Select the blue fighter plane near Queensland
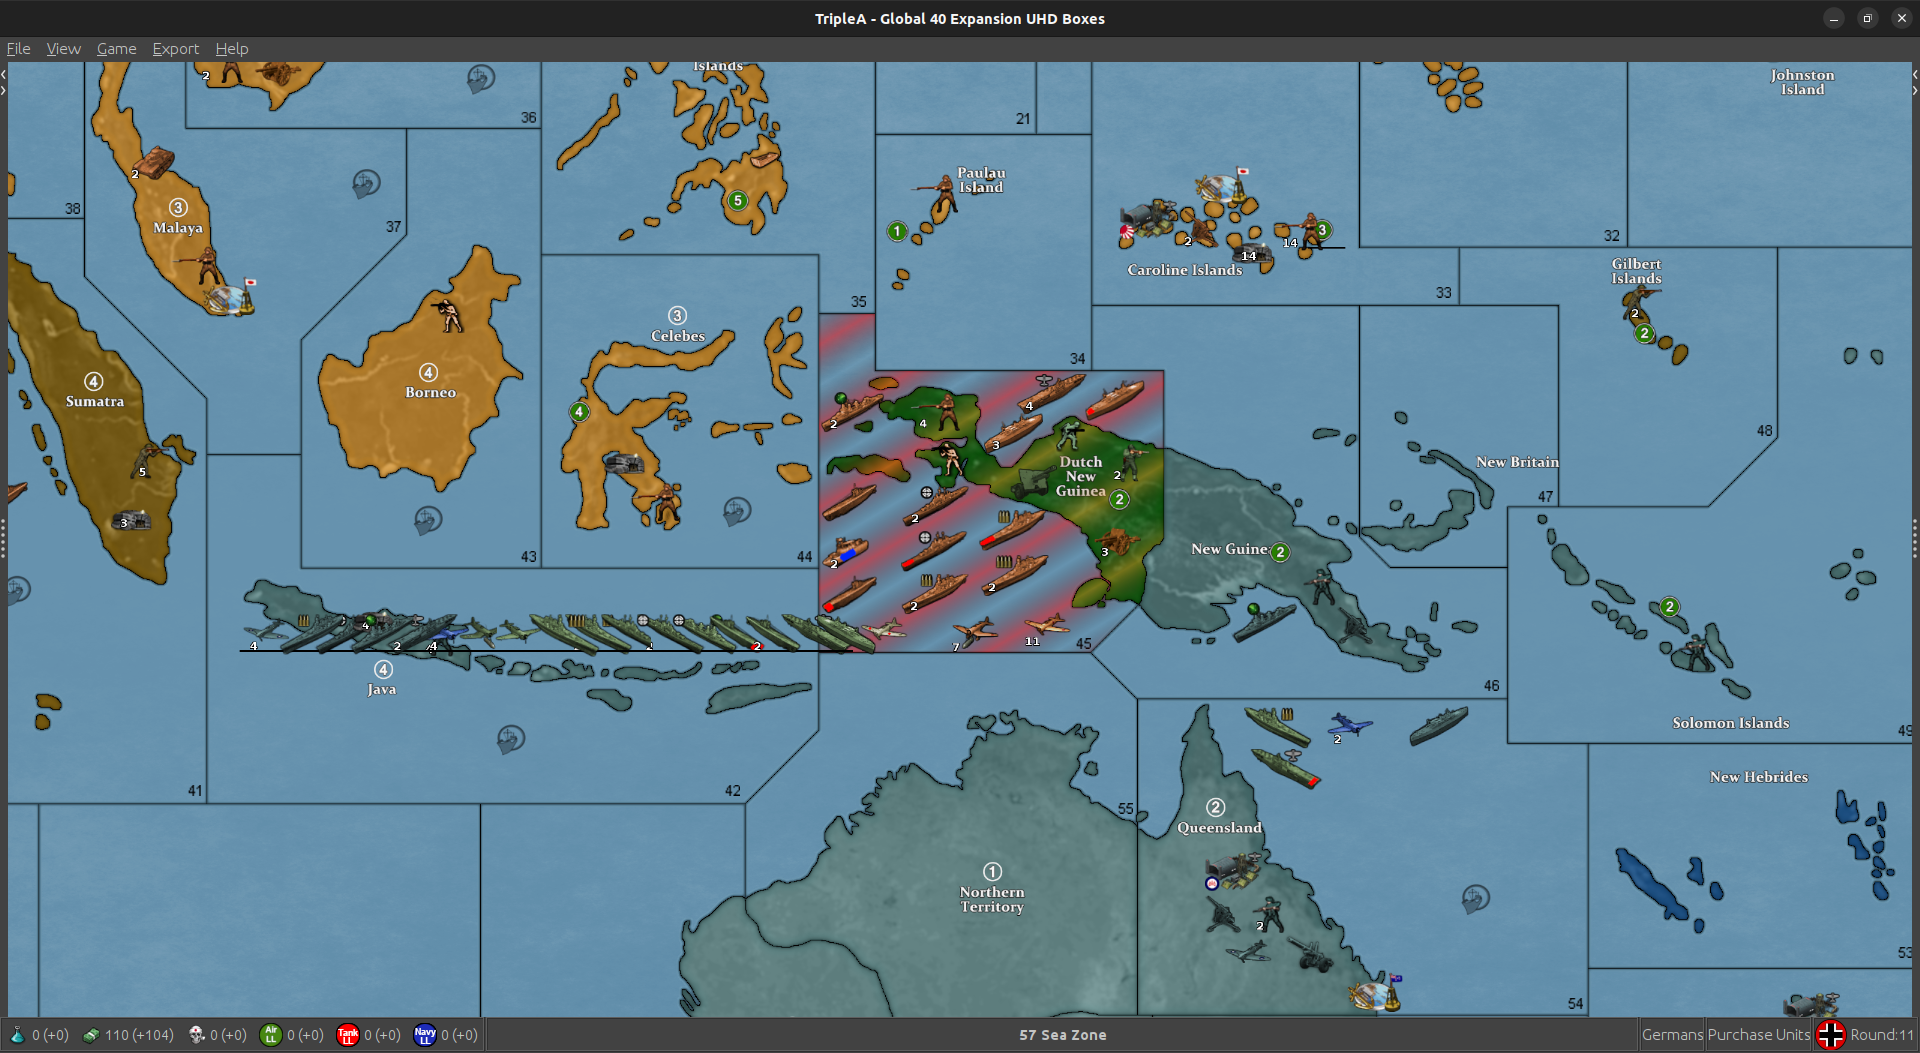Image resolution: width=1920 pixels, height=1053 pixels. point(1350,726)
